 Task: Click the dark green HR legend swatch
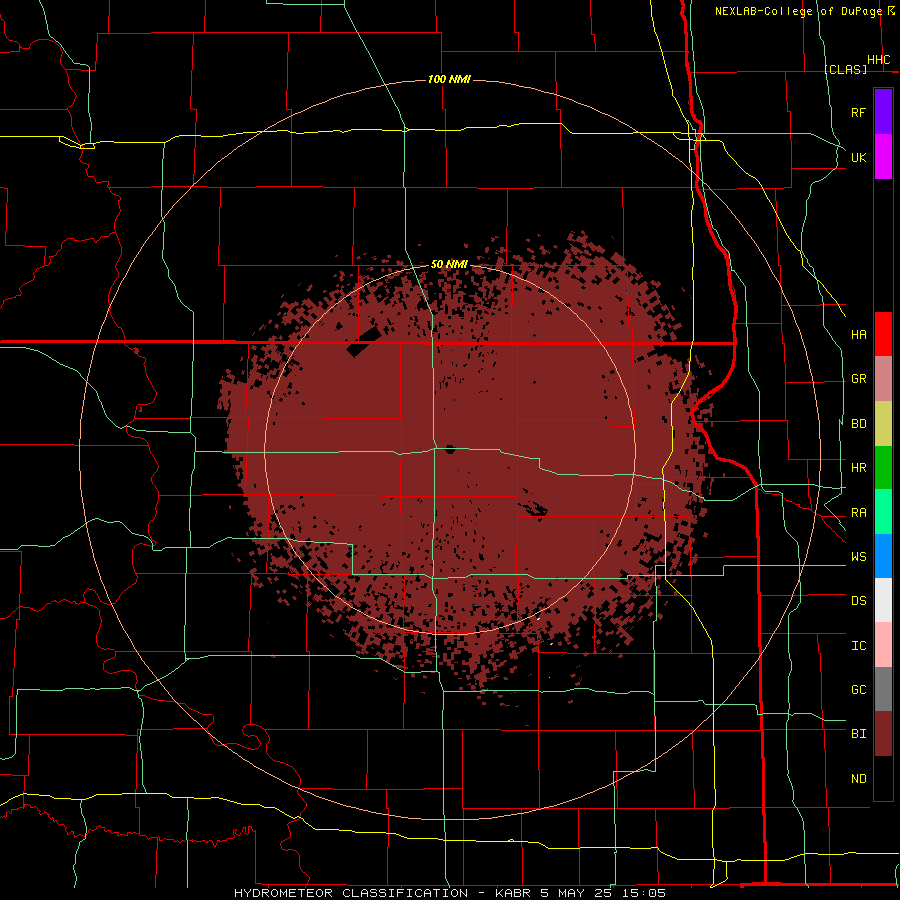[x=883, y=468]
